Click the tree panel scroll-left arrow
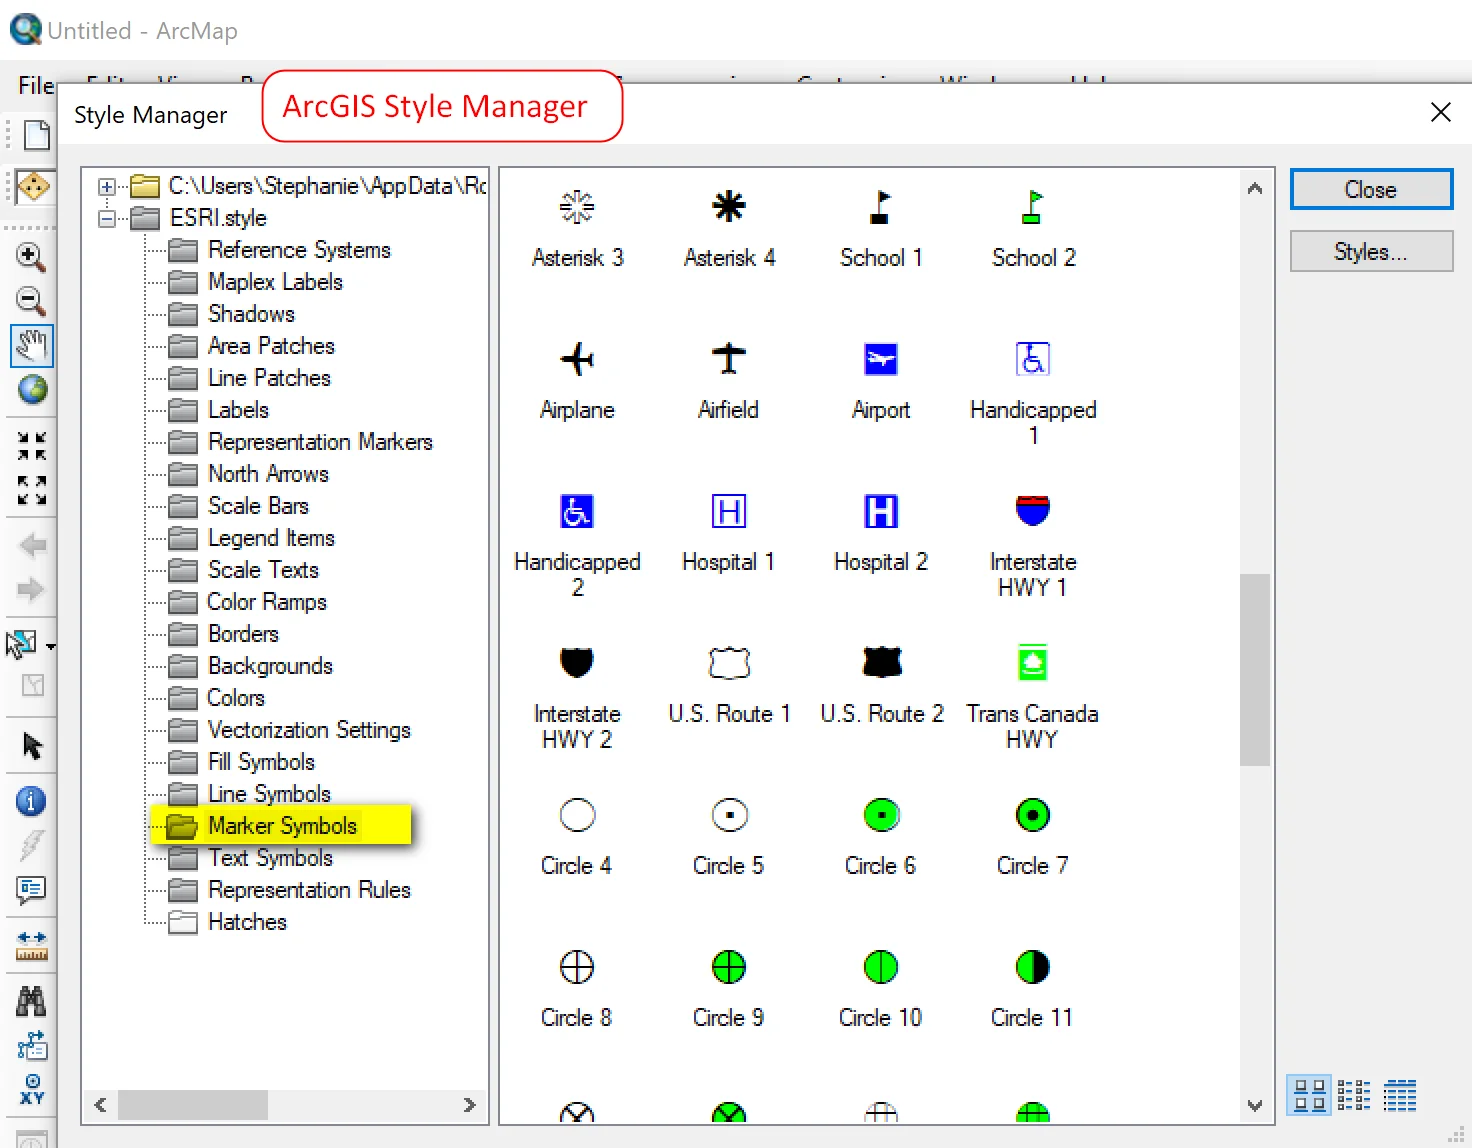Screen dimensions: 1472x1148 tap(100, 1105)
